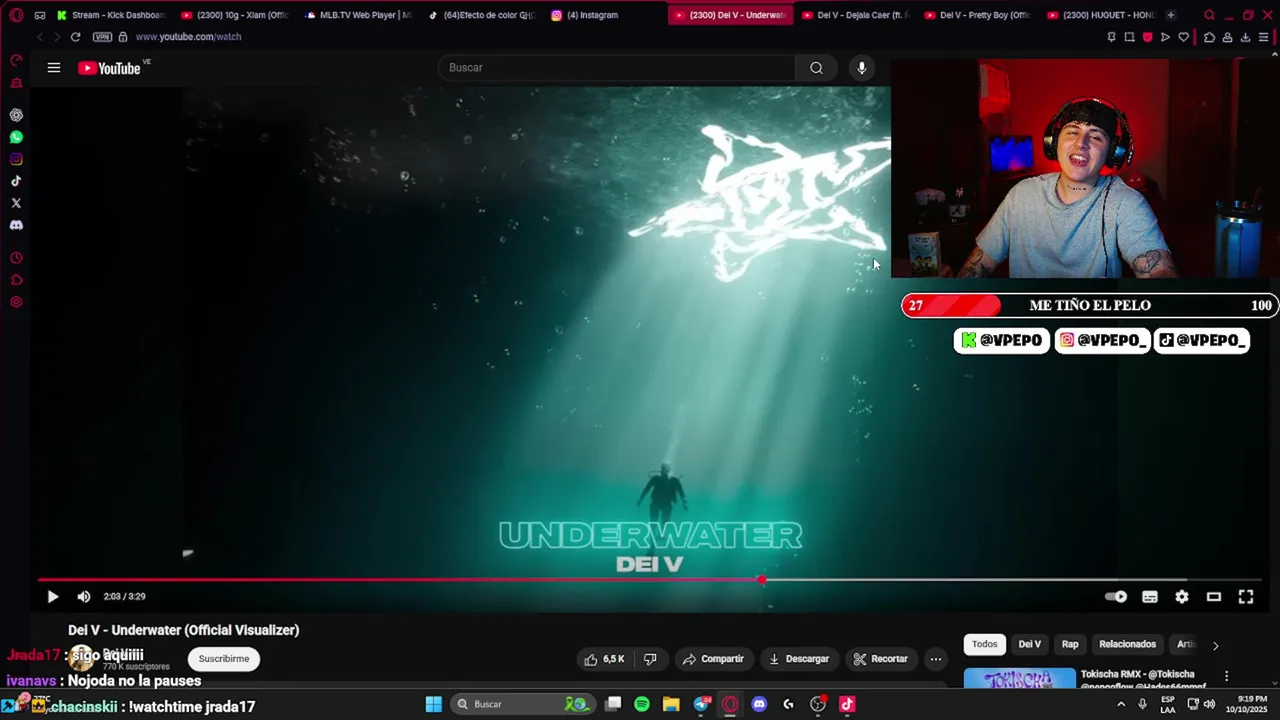Open Opera easy setup menu

click(x=1264, y=37)
